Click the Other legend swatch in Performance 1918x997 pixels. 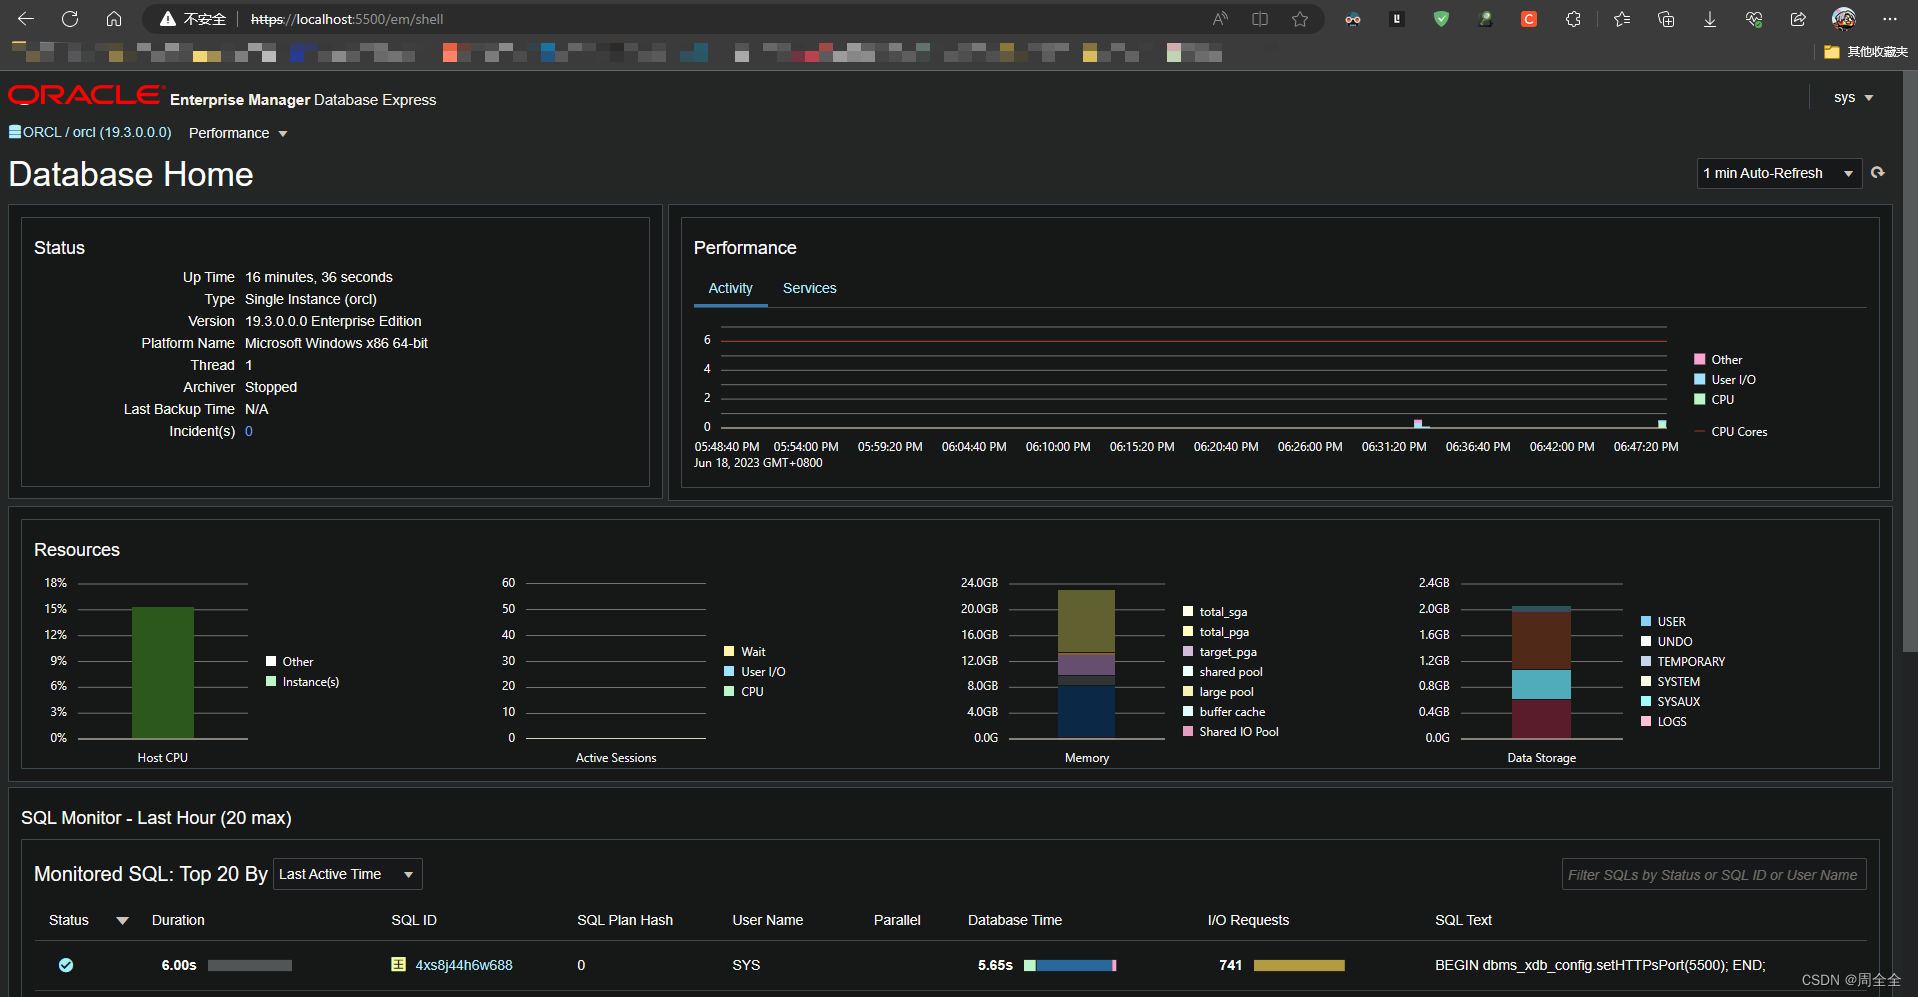(1700, 359)
